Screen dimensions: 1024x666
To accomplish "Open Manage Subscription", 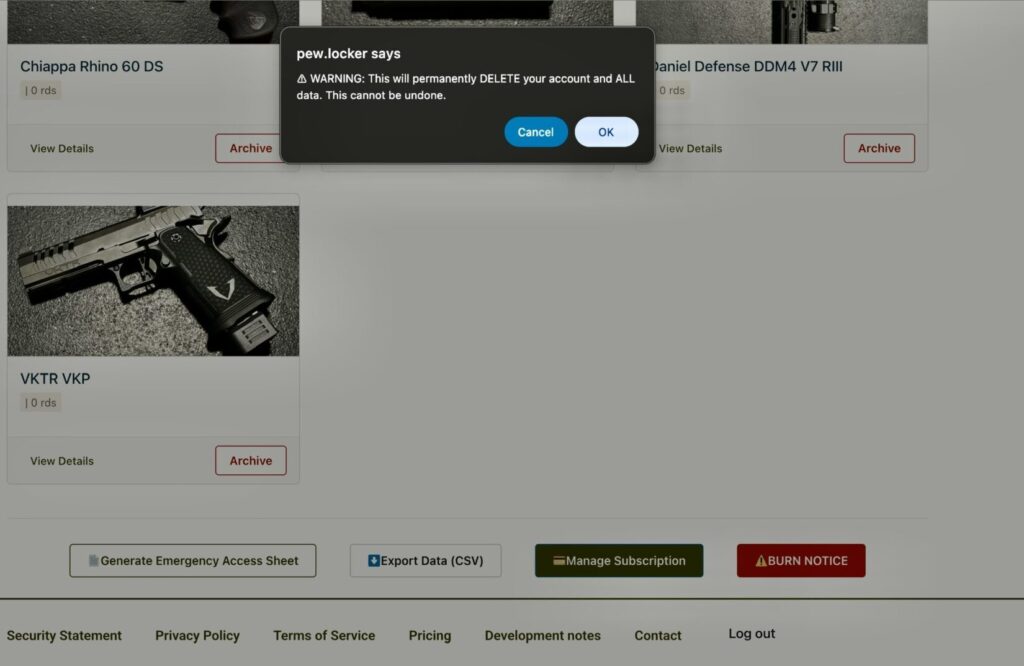I will pyautogui.click(x=619, y=560).
